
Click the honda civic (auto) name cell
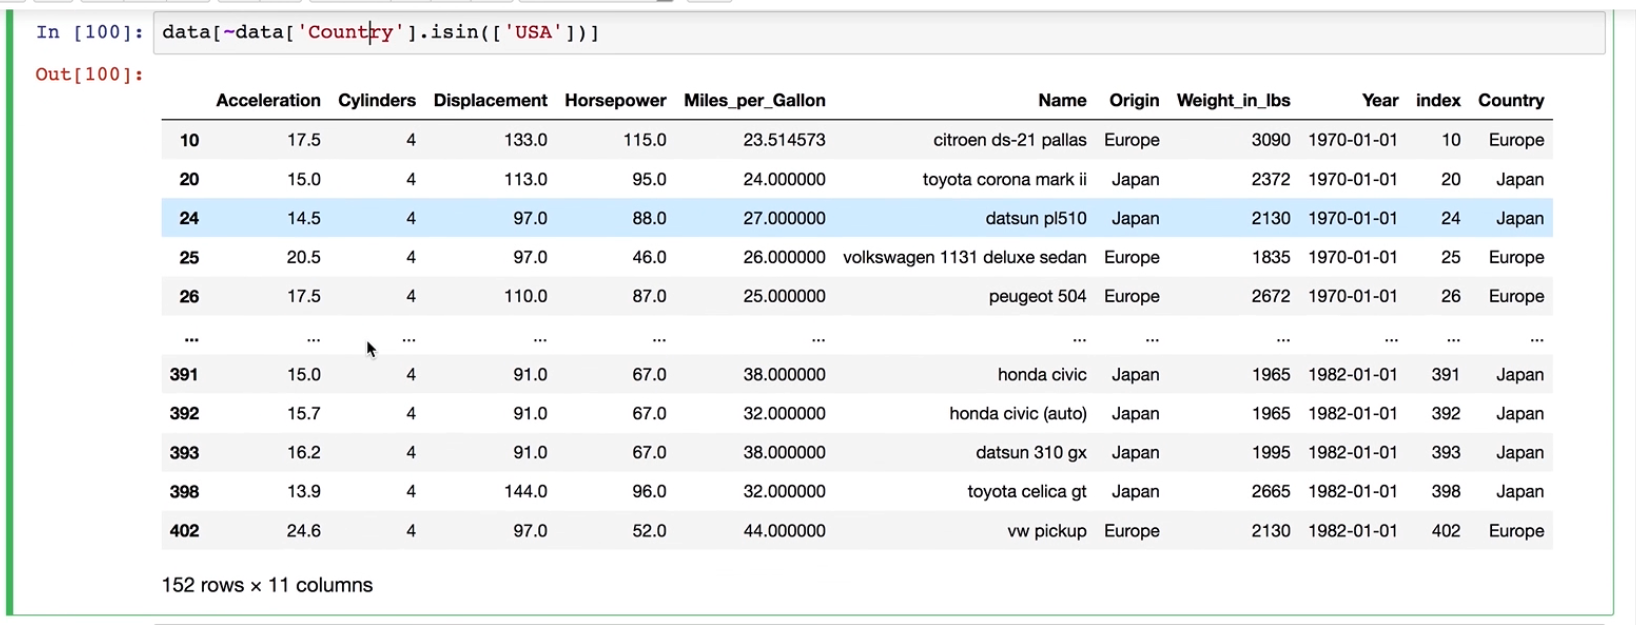(x=1018, y=413)
